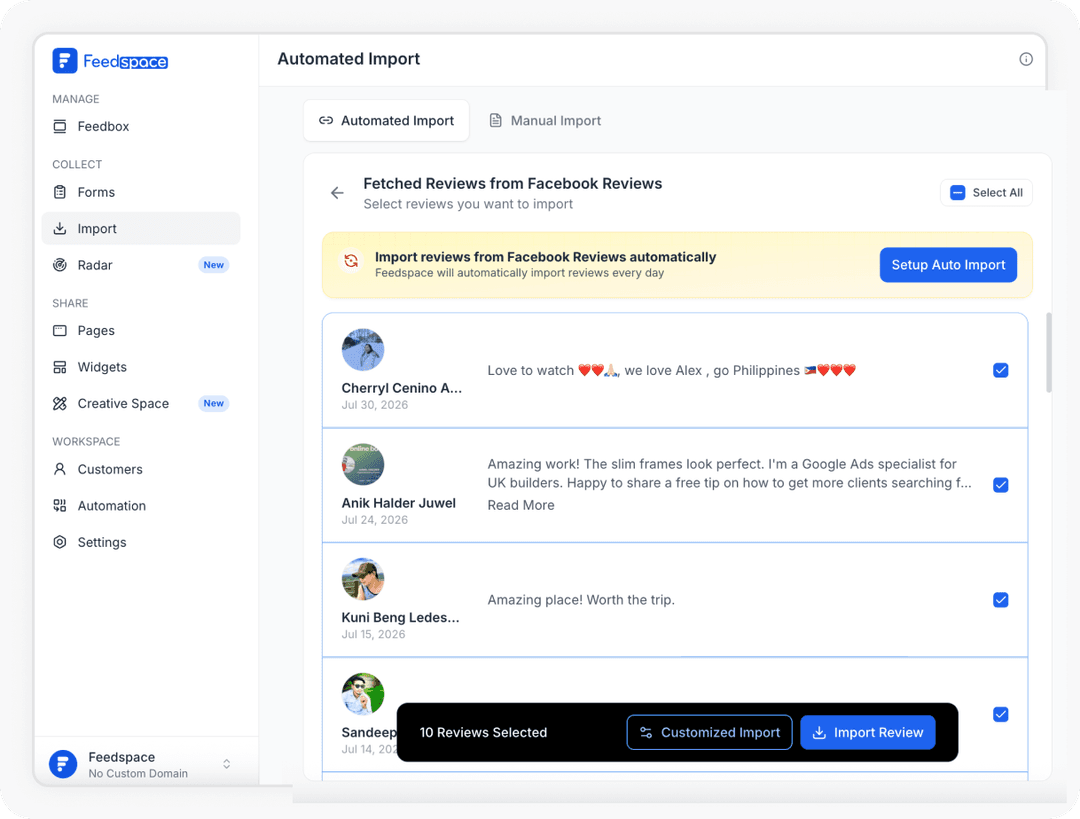Click "Fetched Reviews from Facebook Reviews" heading
This screenshot has height=819, width=1080.
pos(512,183)
